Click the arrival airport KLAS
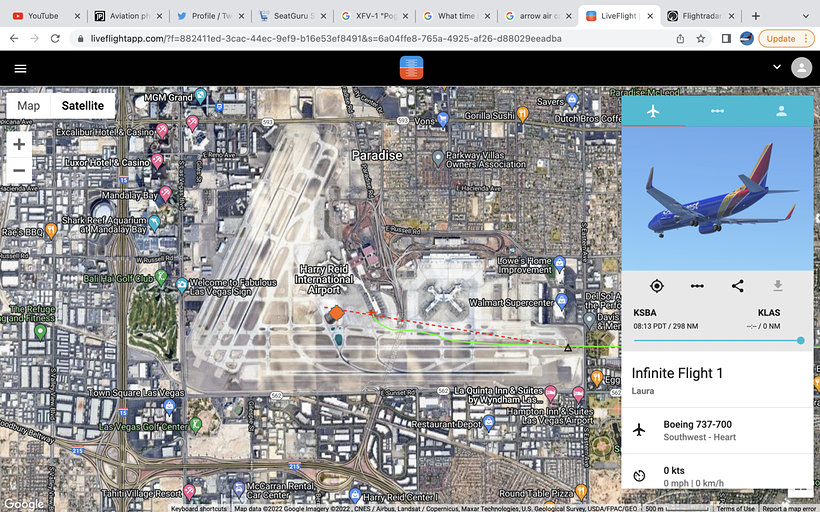820x512 pixels. coord(769,313)
